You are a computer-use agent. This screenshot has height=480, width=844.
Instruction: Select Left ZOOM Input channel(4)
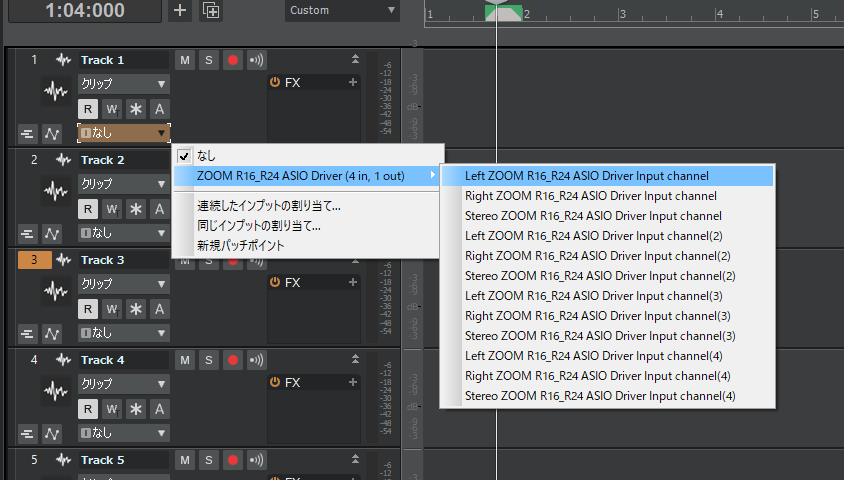[608, 356]
